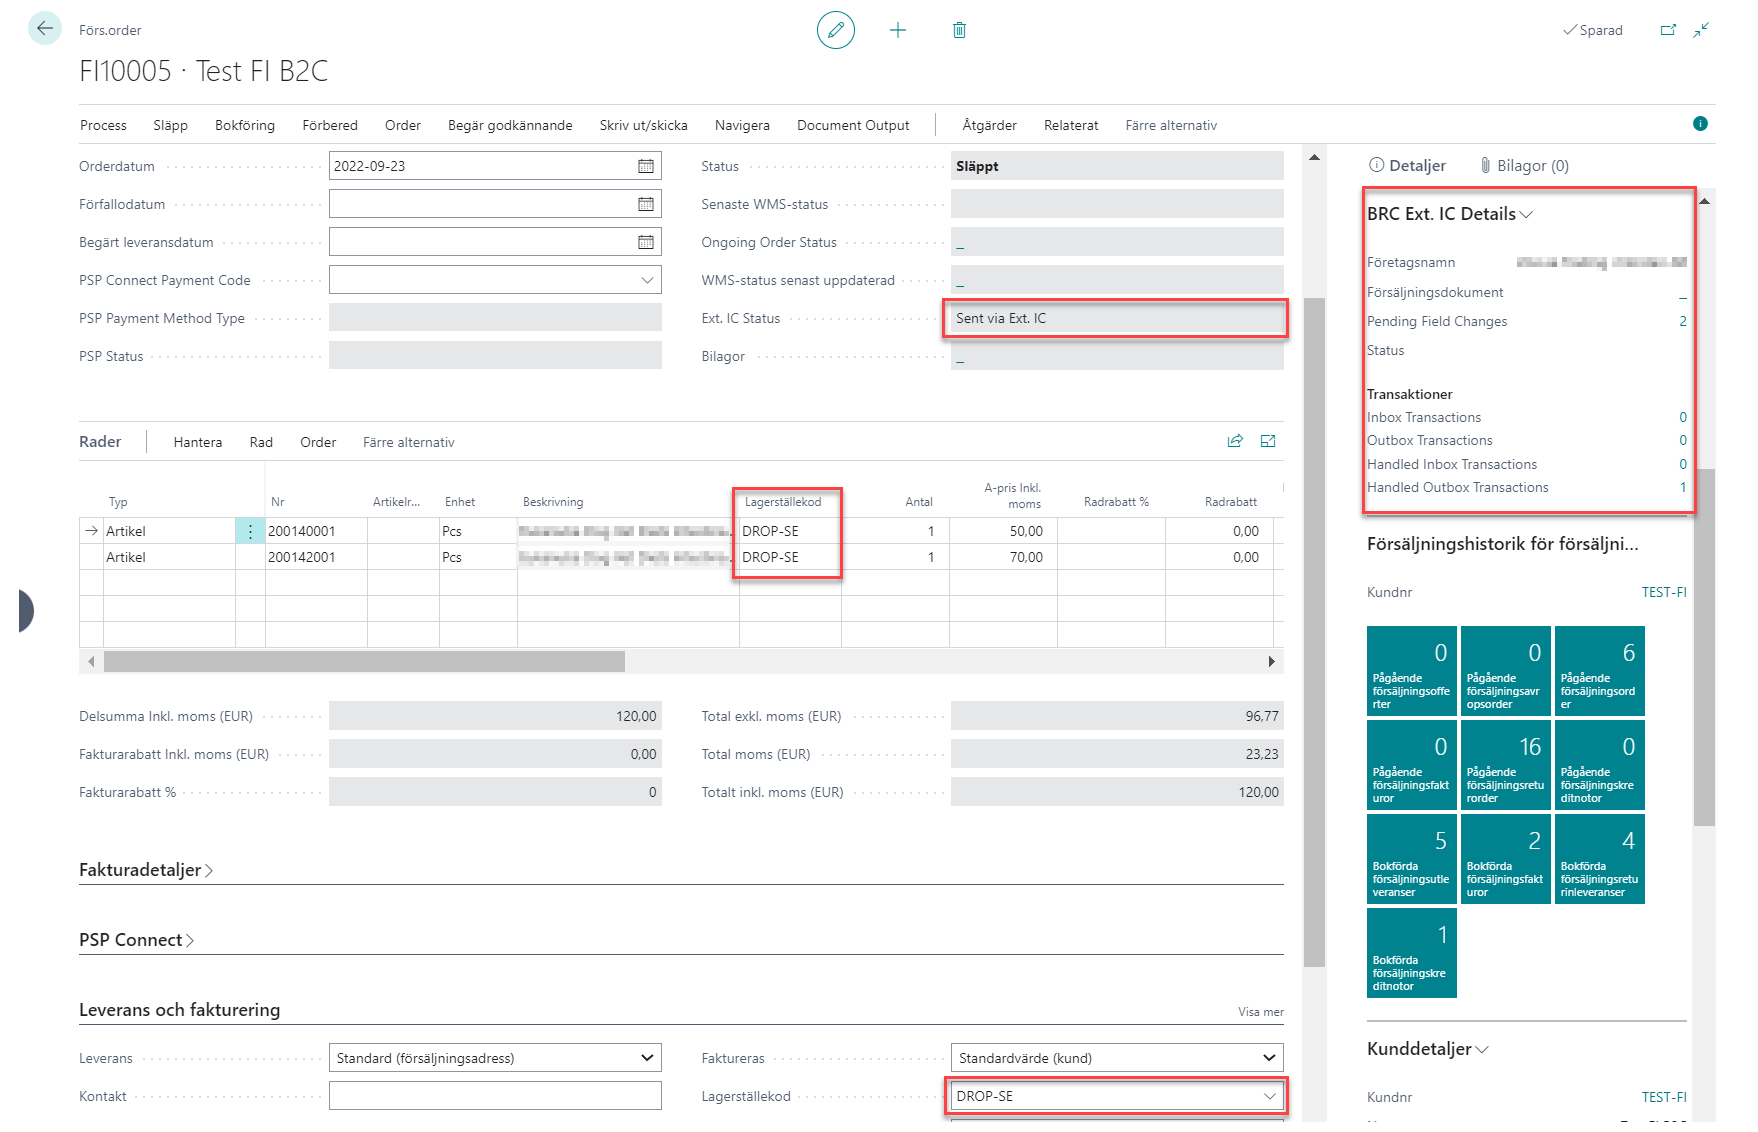Open calendar for Begärt leveransdatum
The image size is (1758, 1132).
pyautogui.click(x=646, y=242)
